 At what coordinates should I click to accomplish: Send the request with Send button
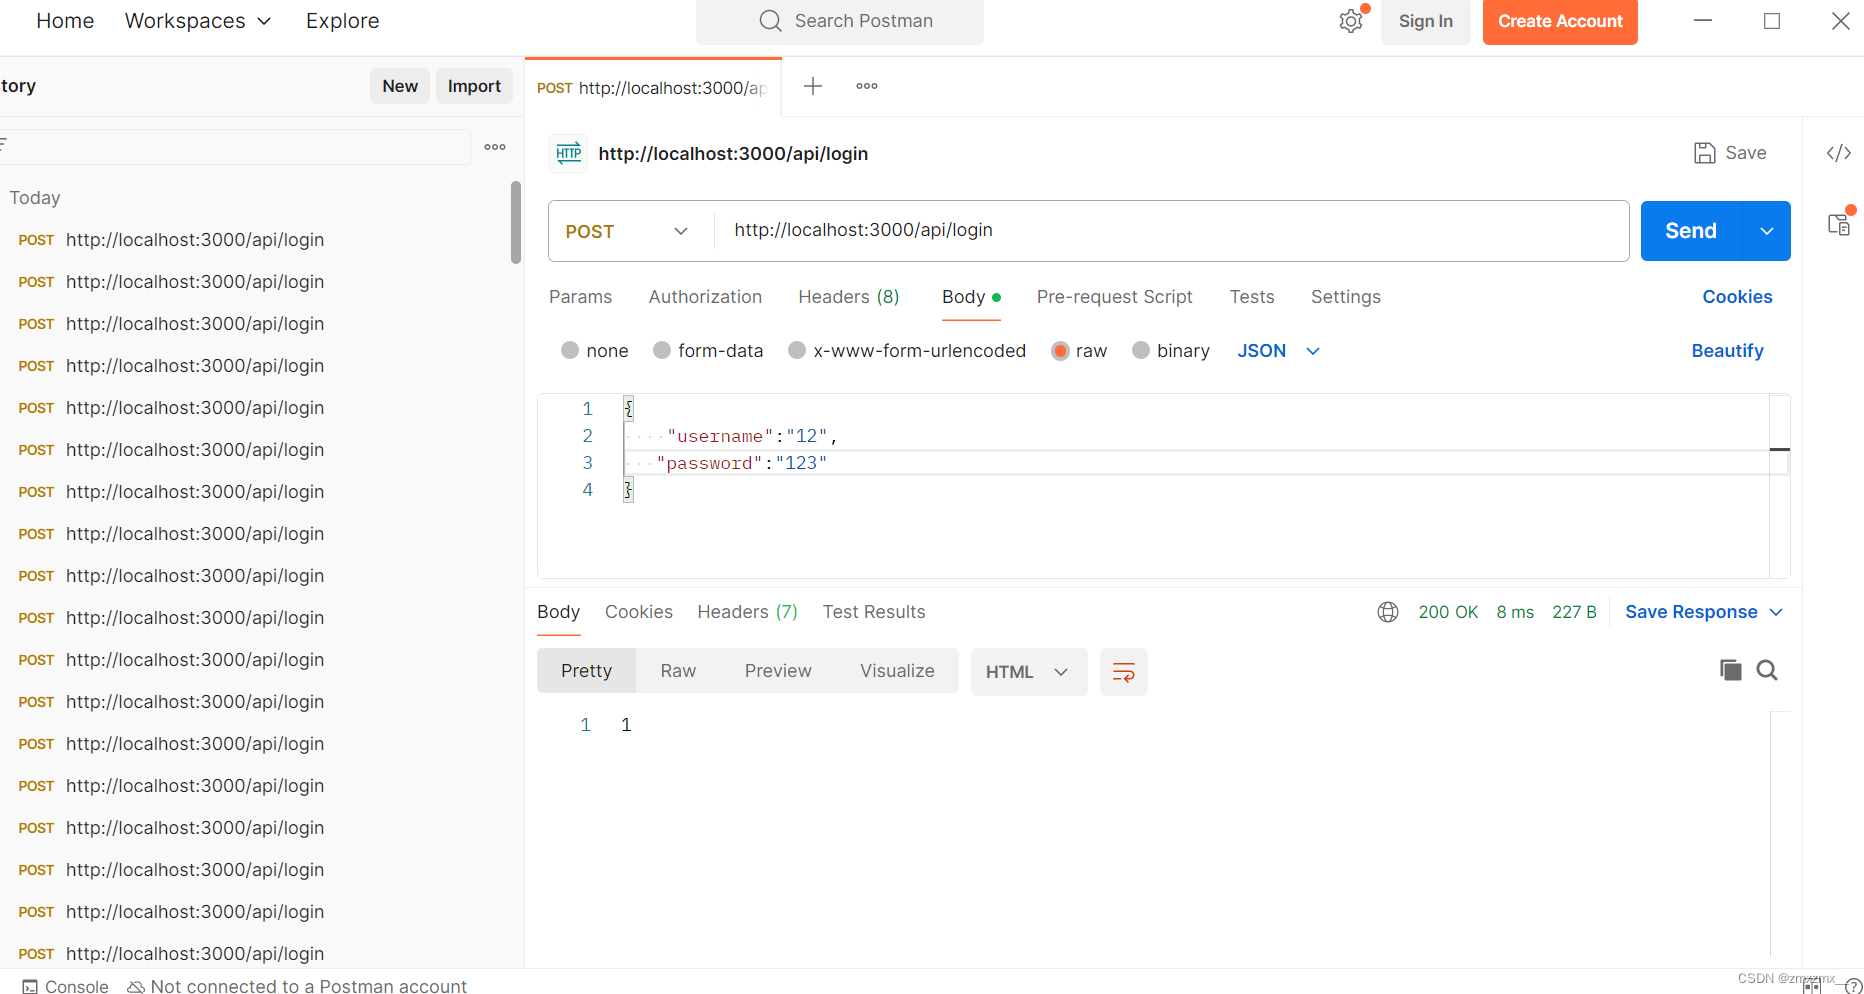point(1691,231)
